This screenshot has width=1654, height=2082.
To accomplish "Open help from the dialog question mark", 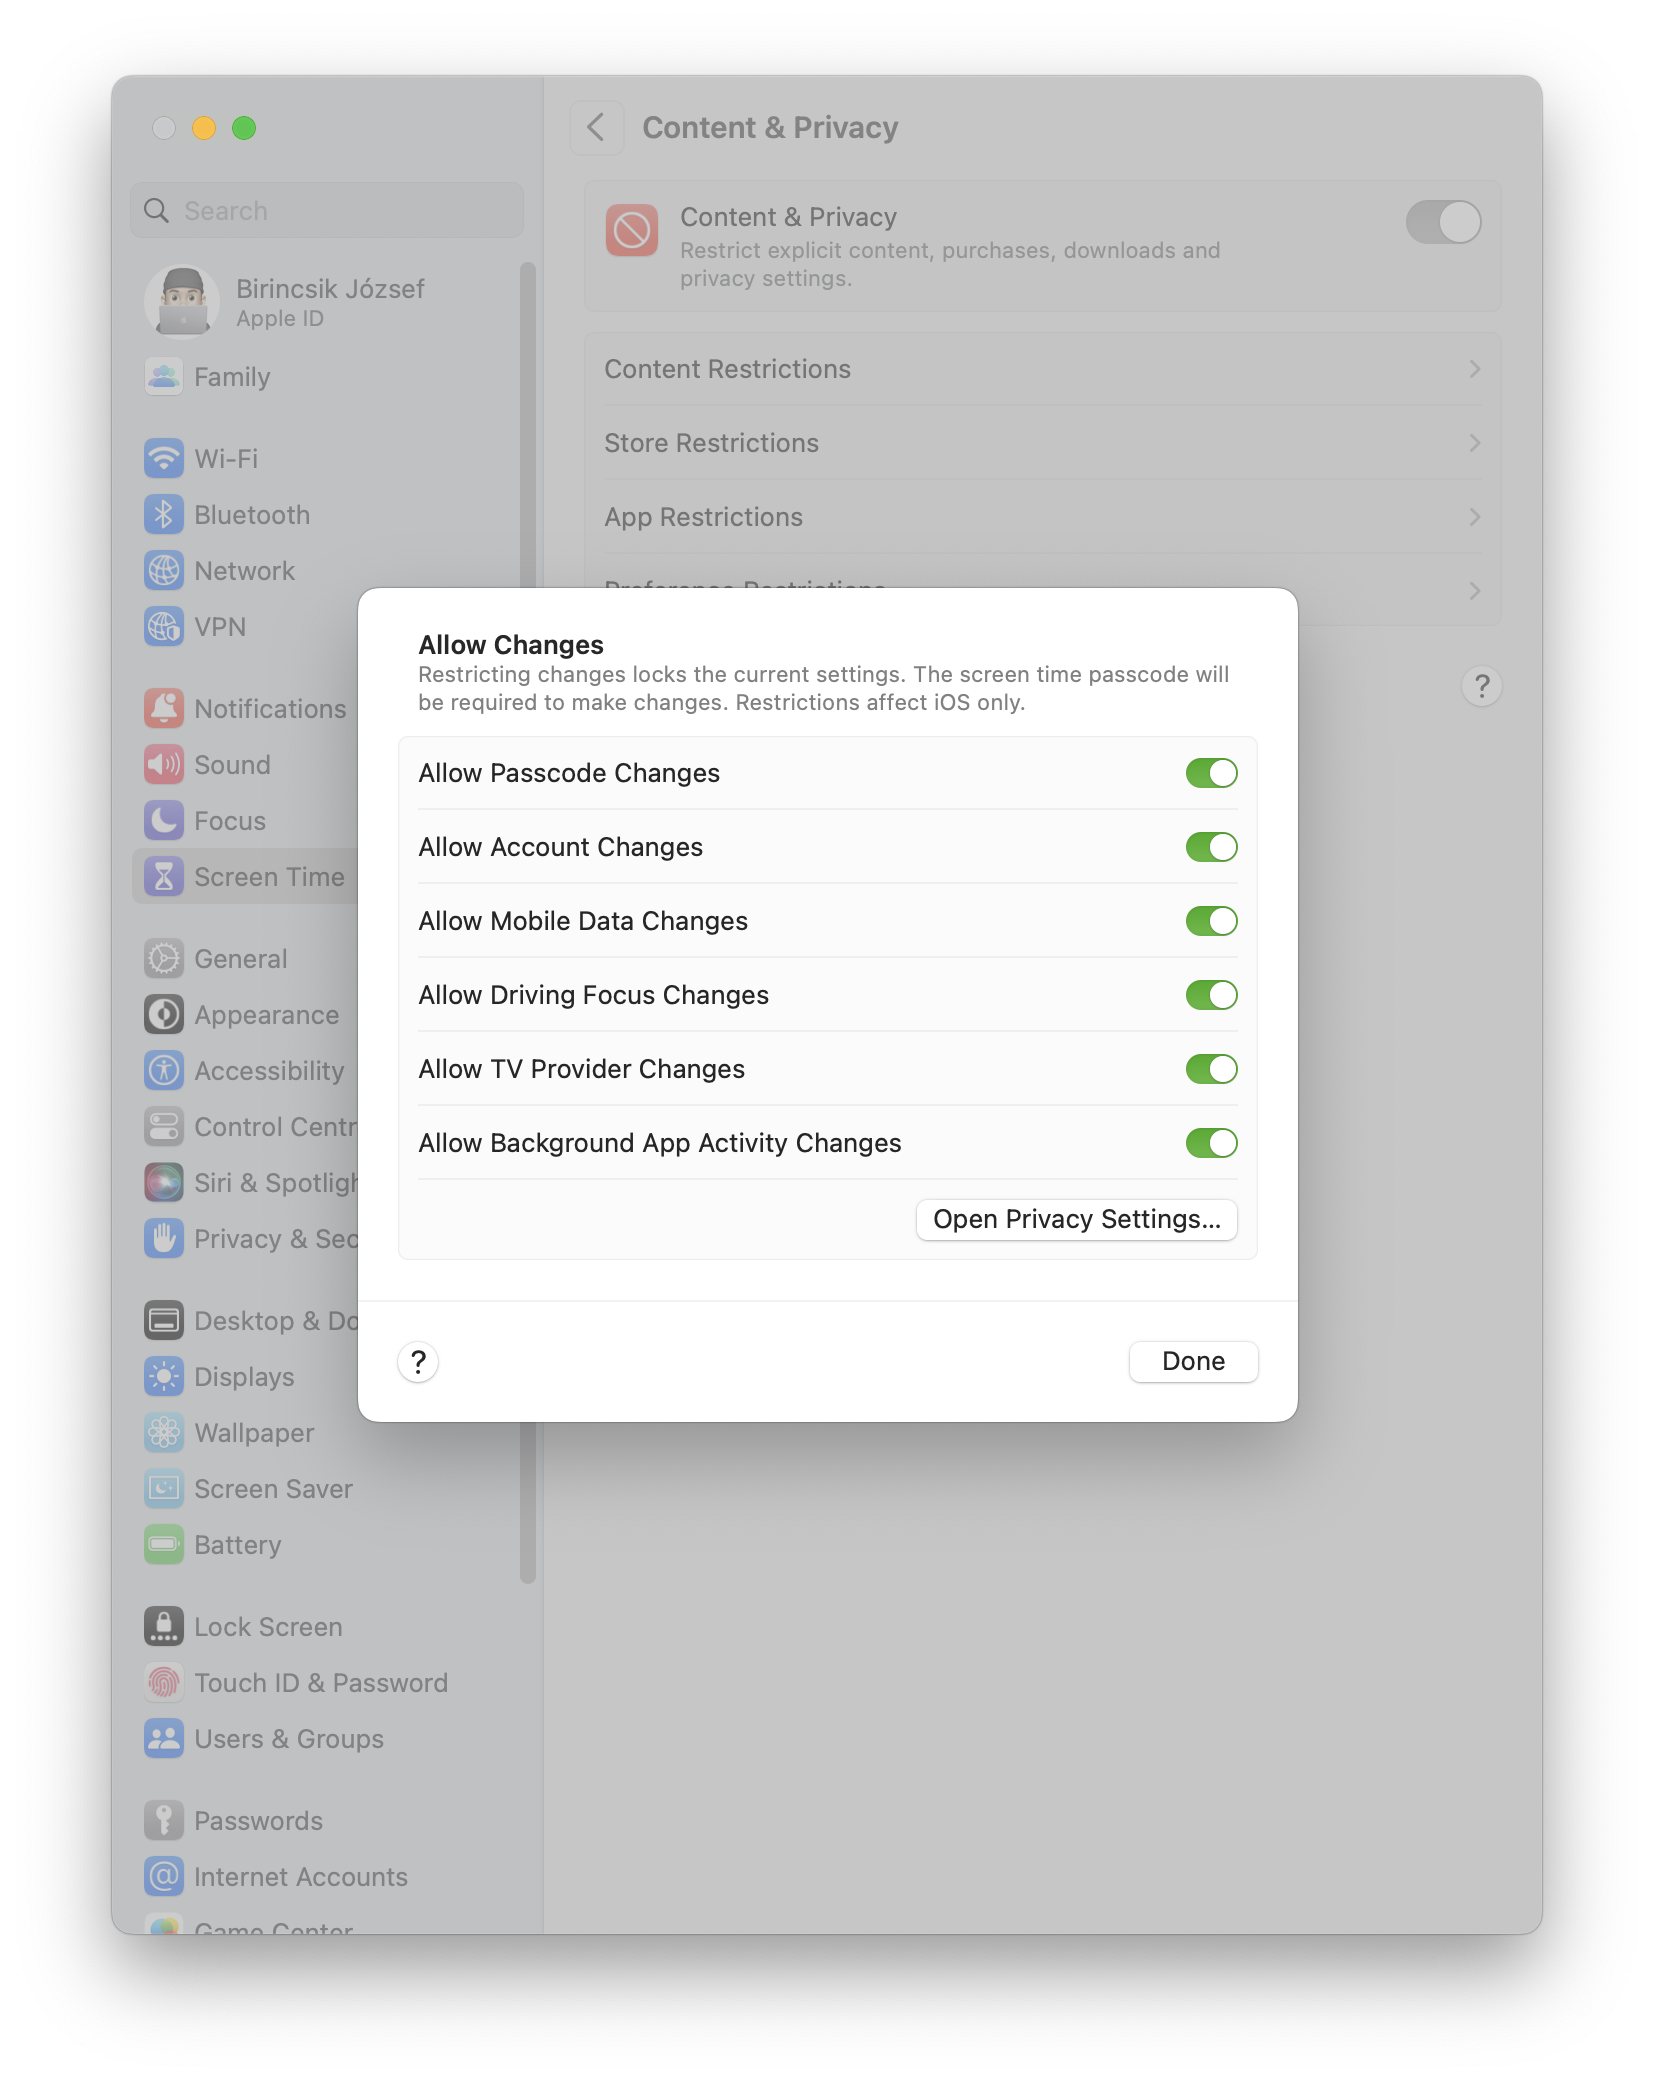I will coord(418,1362).
